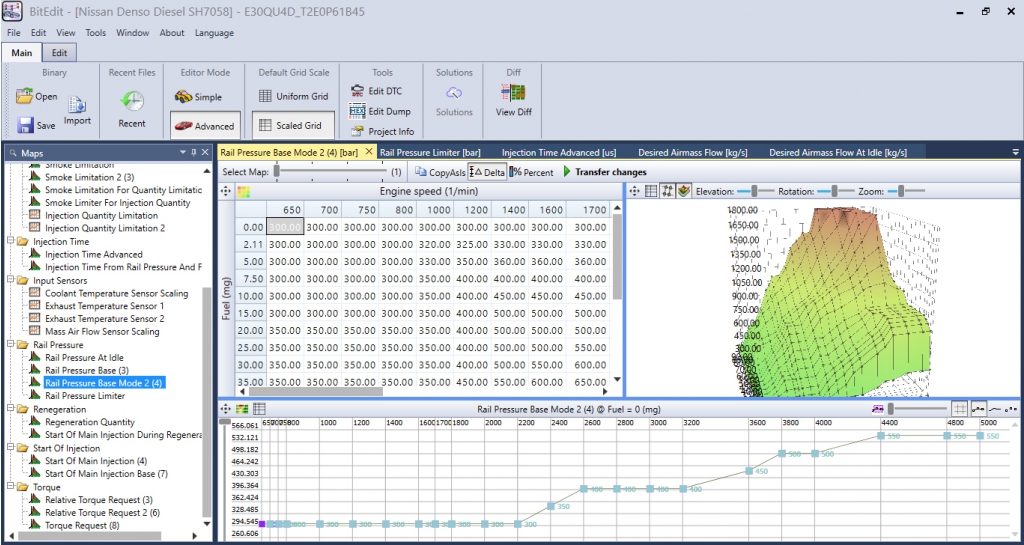1024x545 pixels.
Task: Click BitEdit application icon in title bar
Action: coord(13,12)
